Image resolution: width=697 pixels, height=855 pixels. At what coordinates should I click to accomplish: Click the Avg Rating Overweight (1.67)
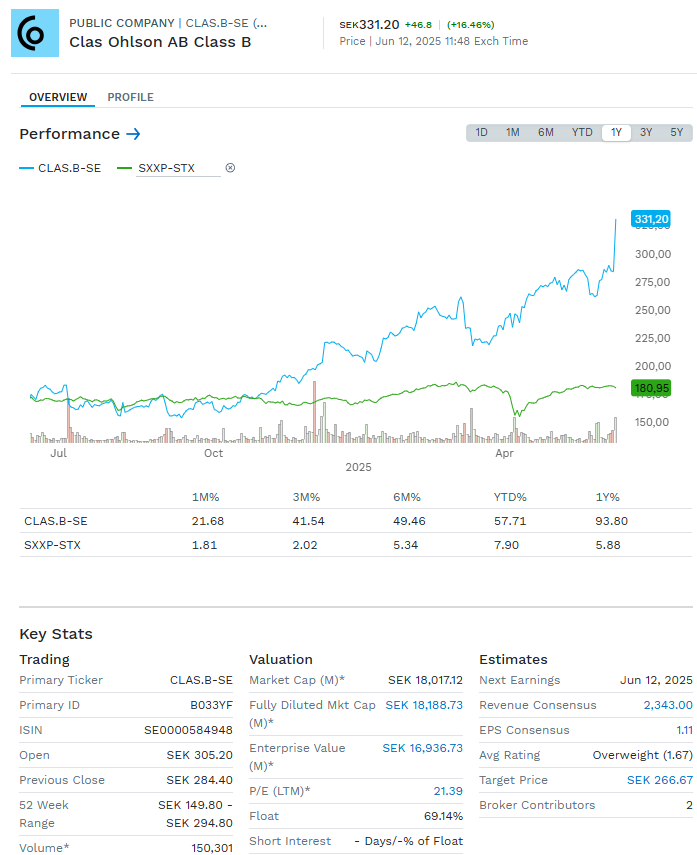pyautogui.click(x=642, y=755)
